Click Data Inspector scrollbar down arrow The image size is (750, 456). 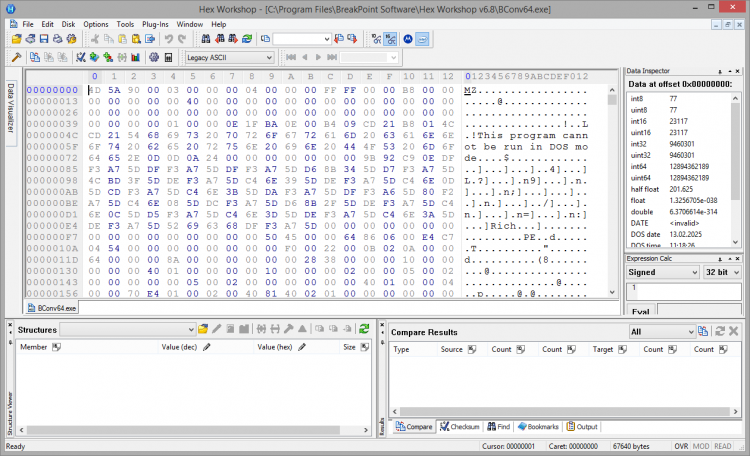click(x=736, y=242)
